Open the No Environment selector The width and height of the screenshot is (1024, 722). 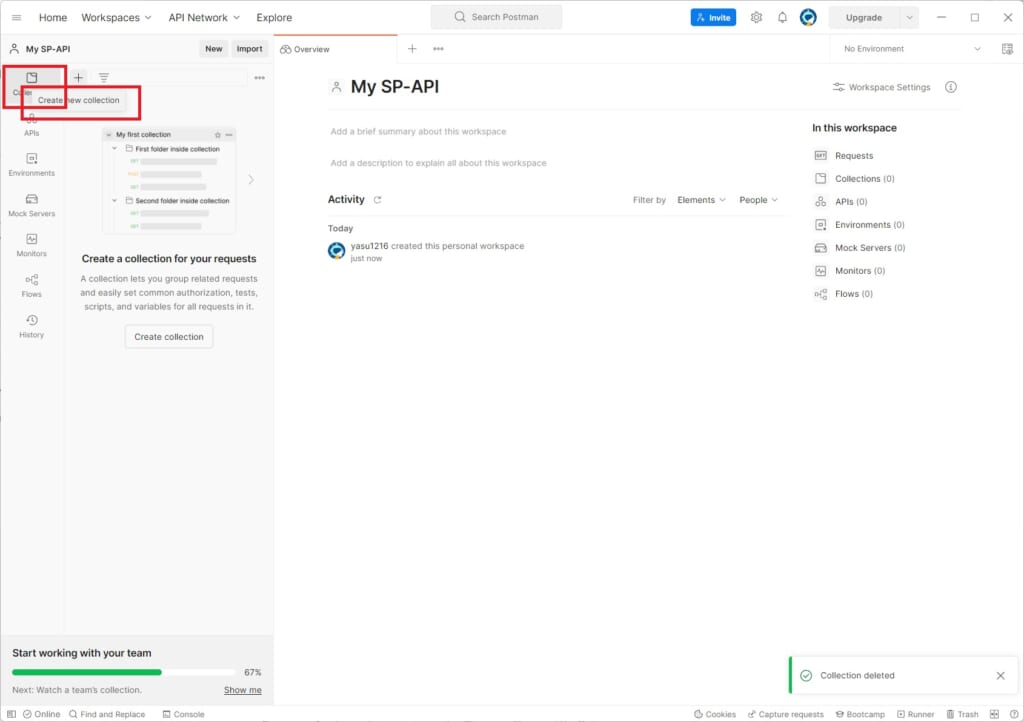(x=912, y=49)
